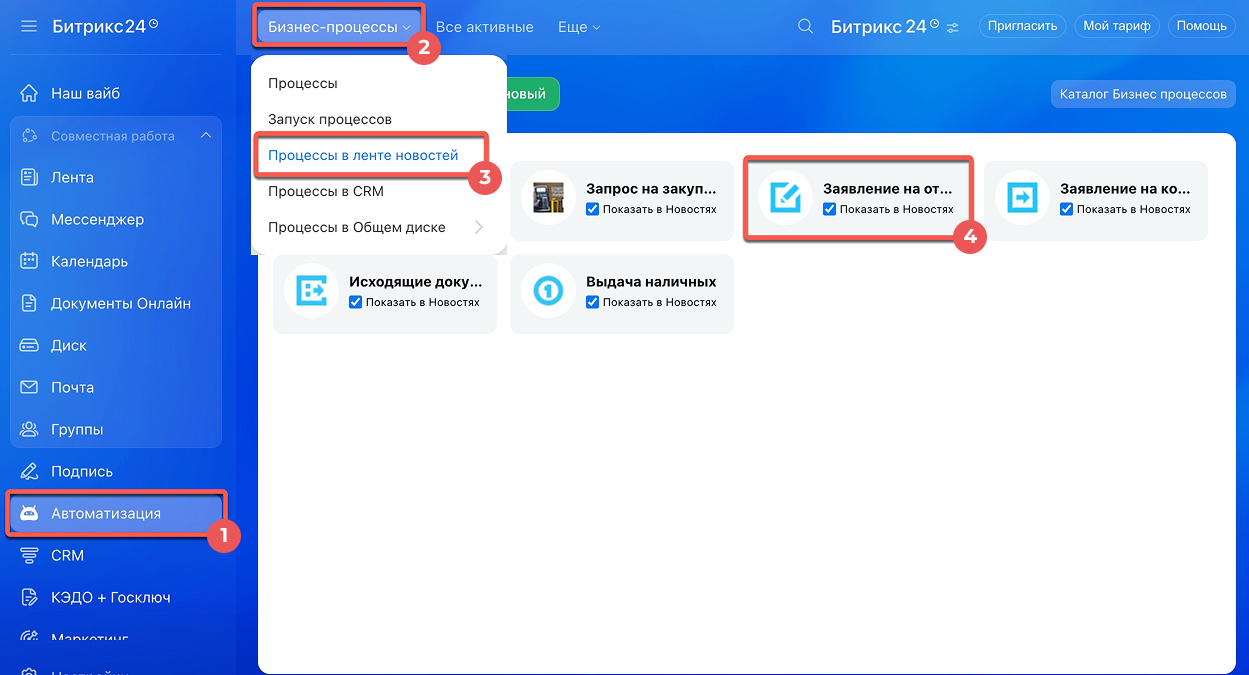Image resolution: width=1249 pixels, height=675 pixels.
Task: Open Мой тариф button
Action: pyautogui.click(x=1117, y=26)
